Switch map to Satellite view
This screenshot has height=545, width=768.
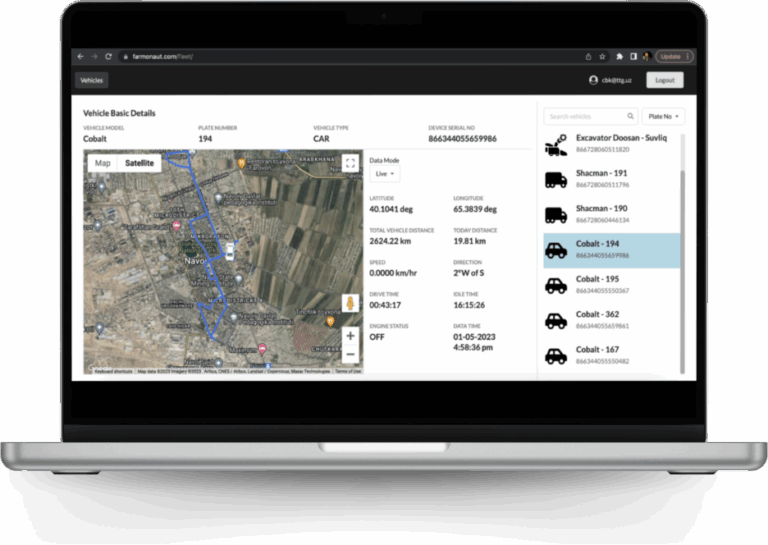[x=139, y=163]
